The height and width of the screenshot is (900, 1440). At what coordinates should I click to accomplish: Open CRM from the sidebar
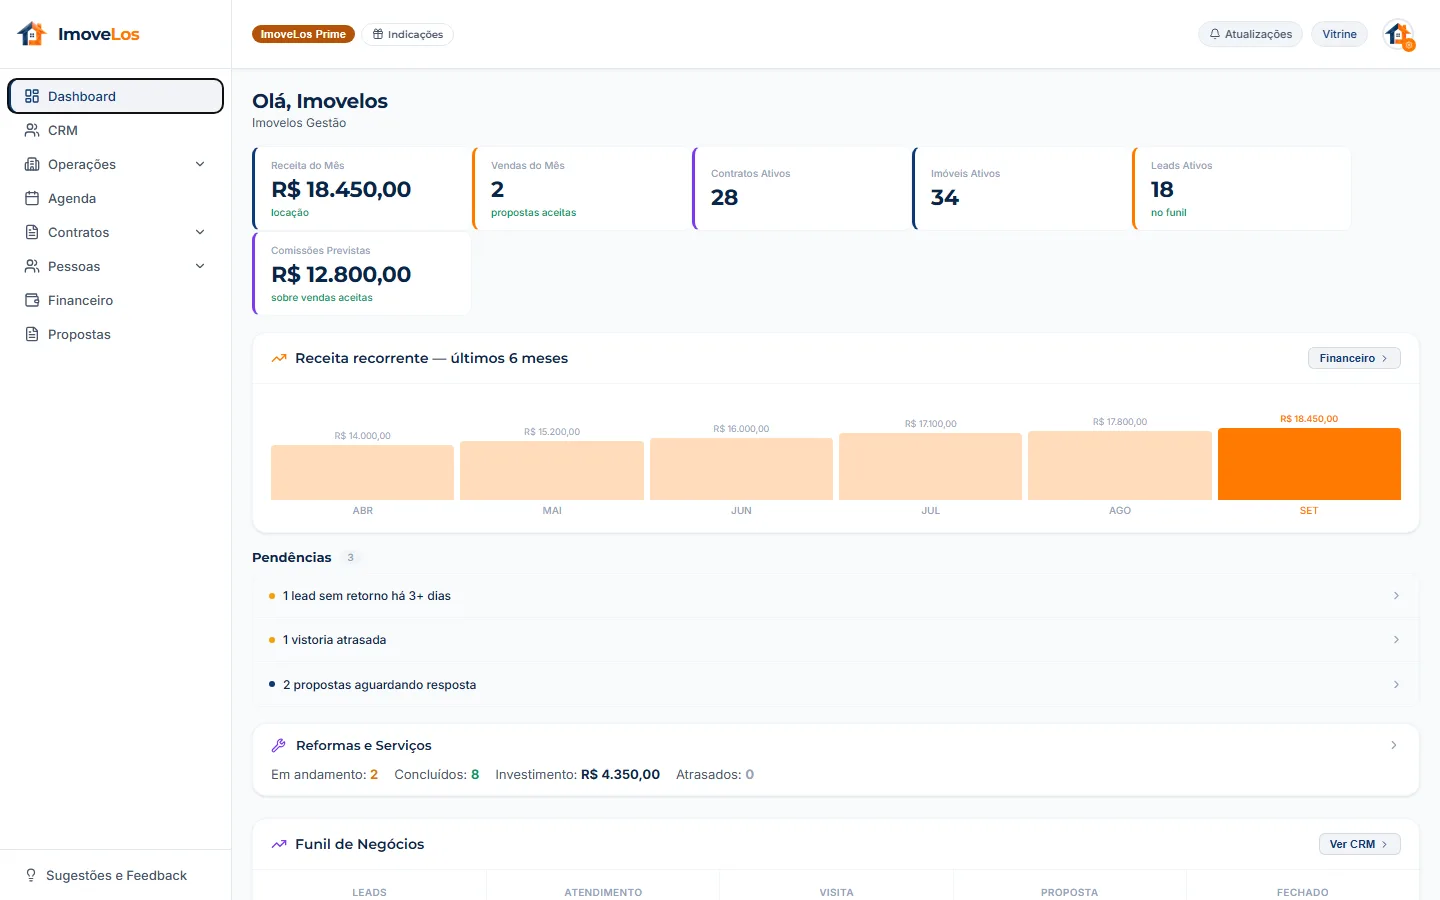(115, 130)
